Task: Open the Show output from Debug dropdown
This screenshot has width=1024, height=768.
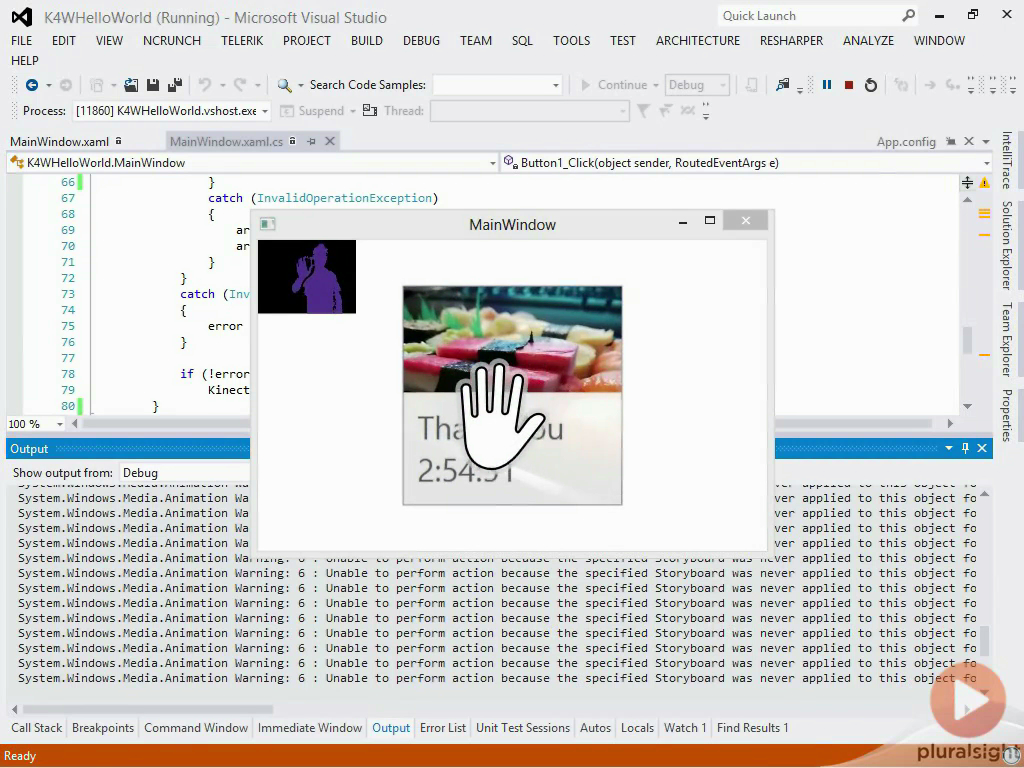Action: click(x=184, y=473)
